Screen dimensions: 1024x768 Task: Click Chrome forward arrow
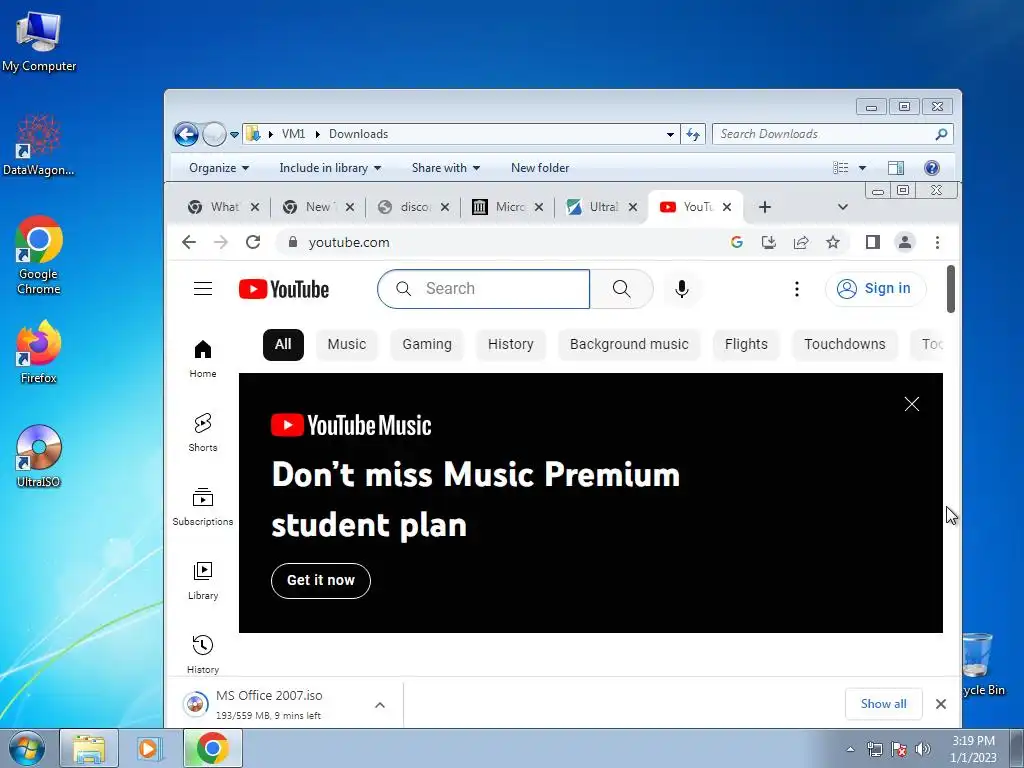(x=221, y=242)
